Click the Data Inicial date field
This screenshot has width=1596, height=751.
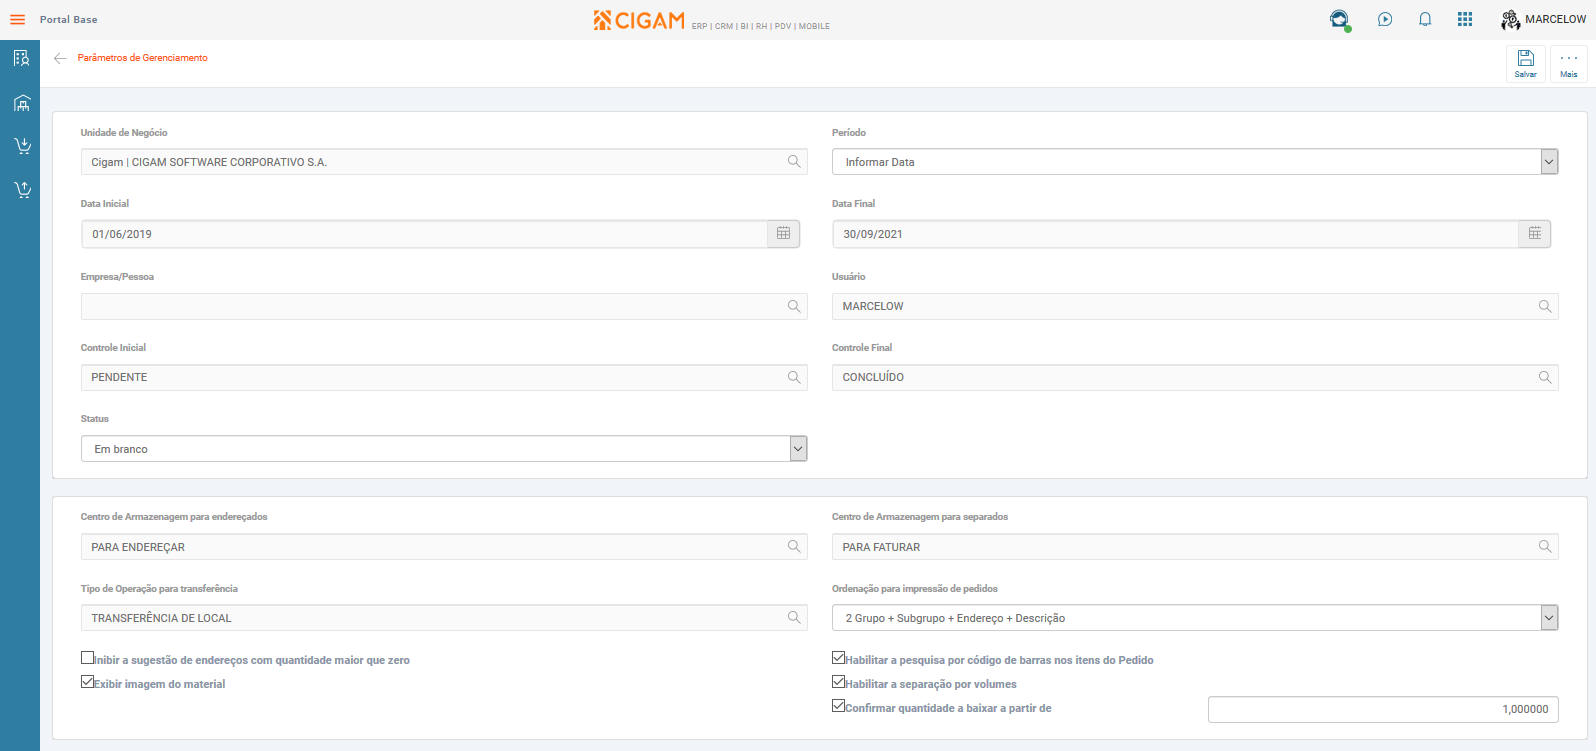pyautogui.click(x=424, y=234)
